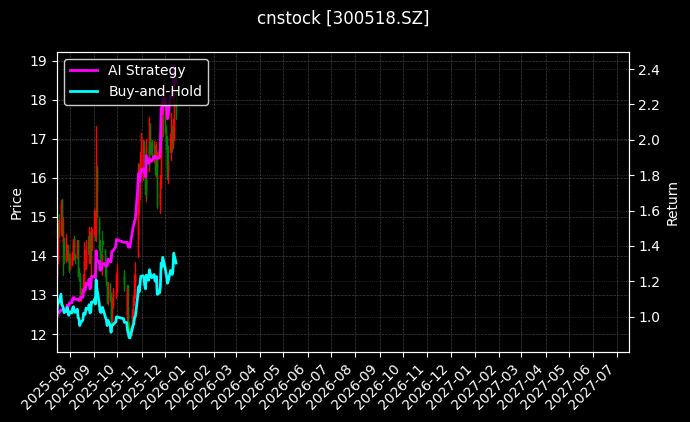This screenshot has height=422, width=690.
Task: Click the 2026-12 date label
Action: click(x=425, y=387)
